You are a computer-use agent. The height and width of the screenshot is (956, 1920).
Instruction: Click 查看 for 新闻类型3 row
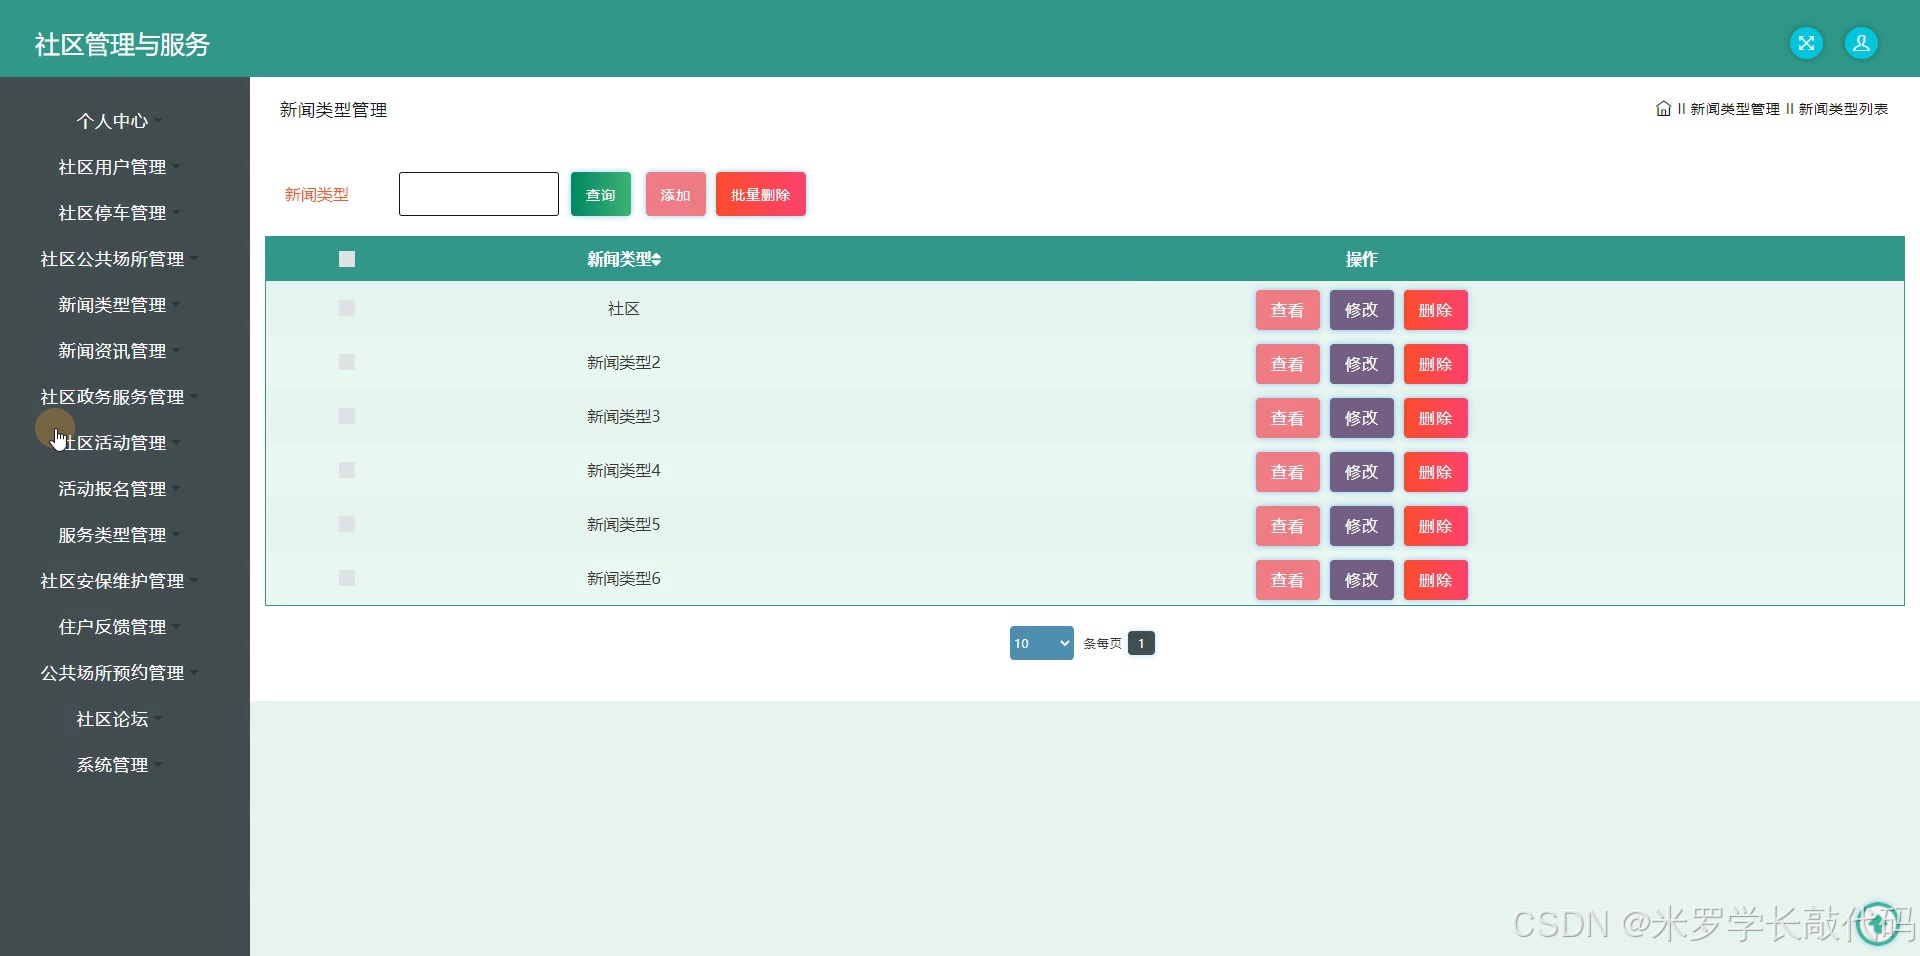(1288, 418)
